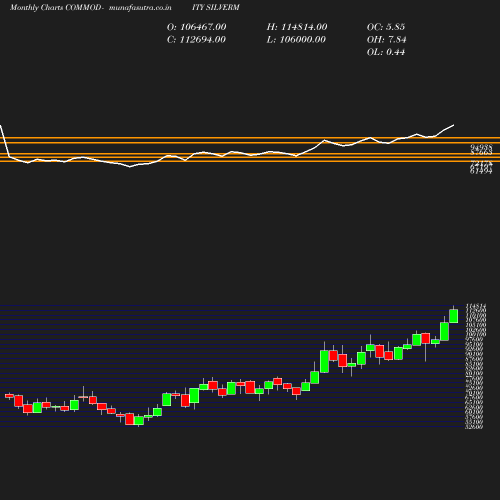Click the "OH: 7.84" percentage value
The image size is (500, 500).
[x=386, y=40]
